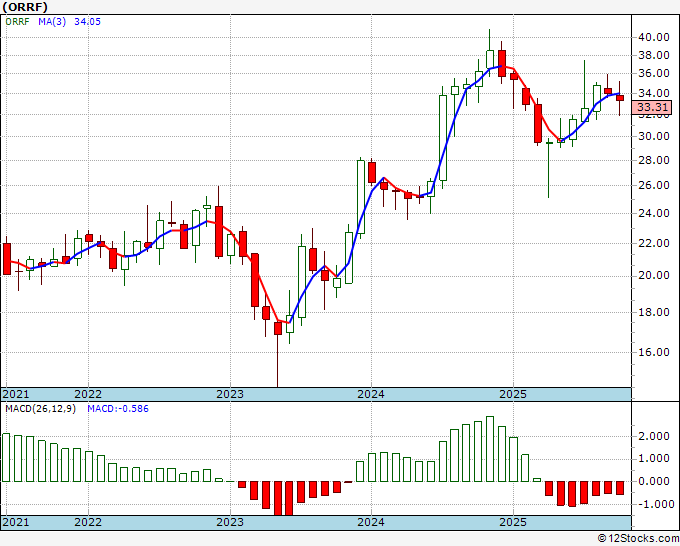Open the 12Stocks.com copyright link
This screenshot has width=680, height=546.
pos(638,539)
